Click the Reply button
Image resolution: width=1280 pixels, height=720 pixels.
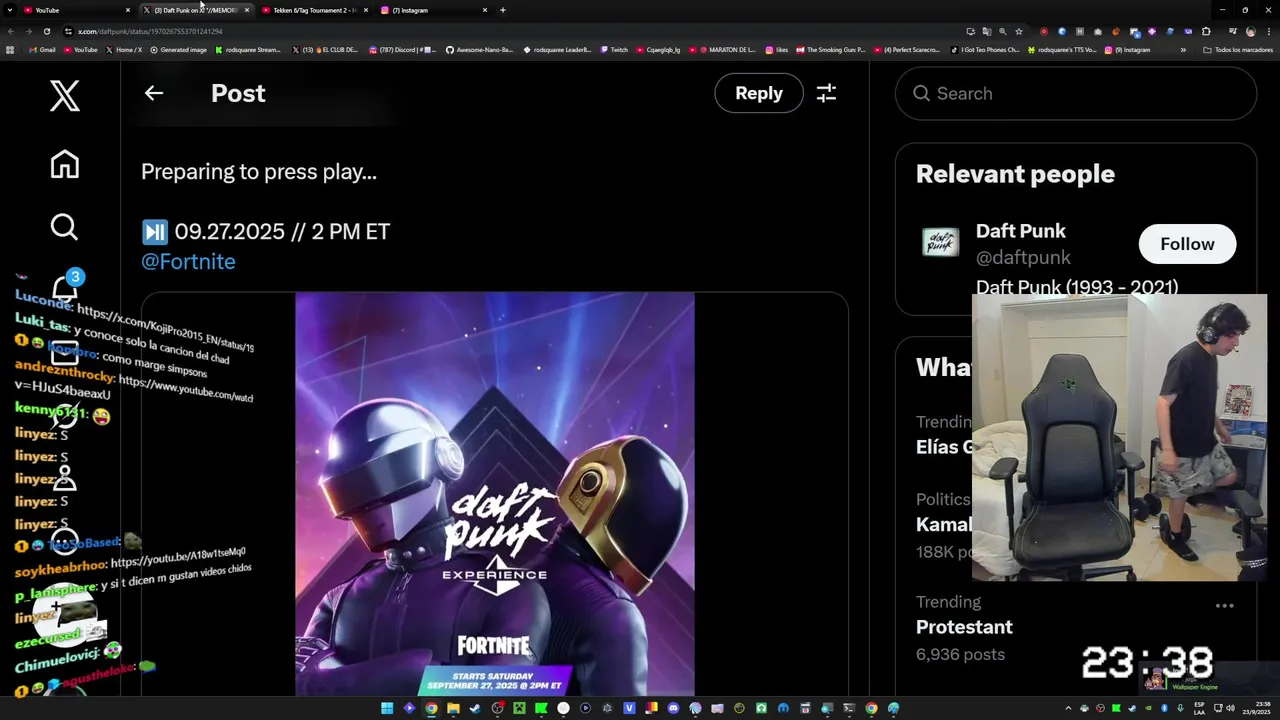click(759, 93)
